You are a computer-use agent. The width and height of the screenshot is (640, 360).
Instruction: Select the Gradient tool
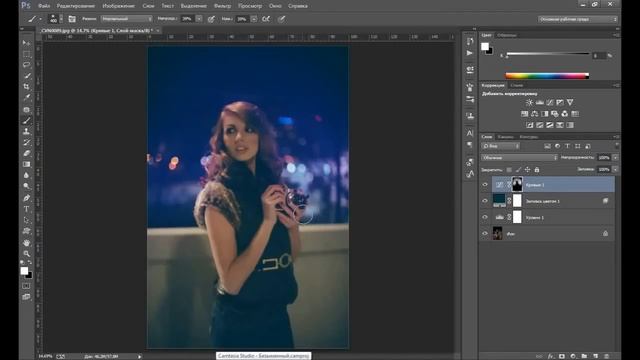(x=27, y=164)
